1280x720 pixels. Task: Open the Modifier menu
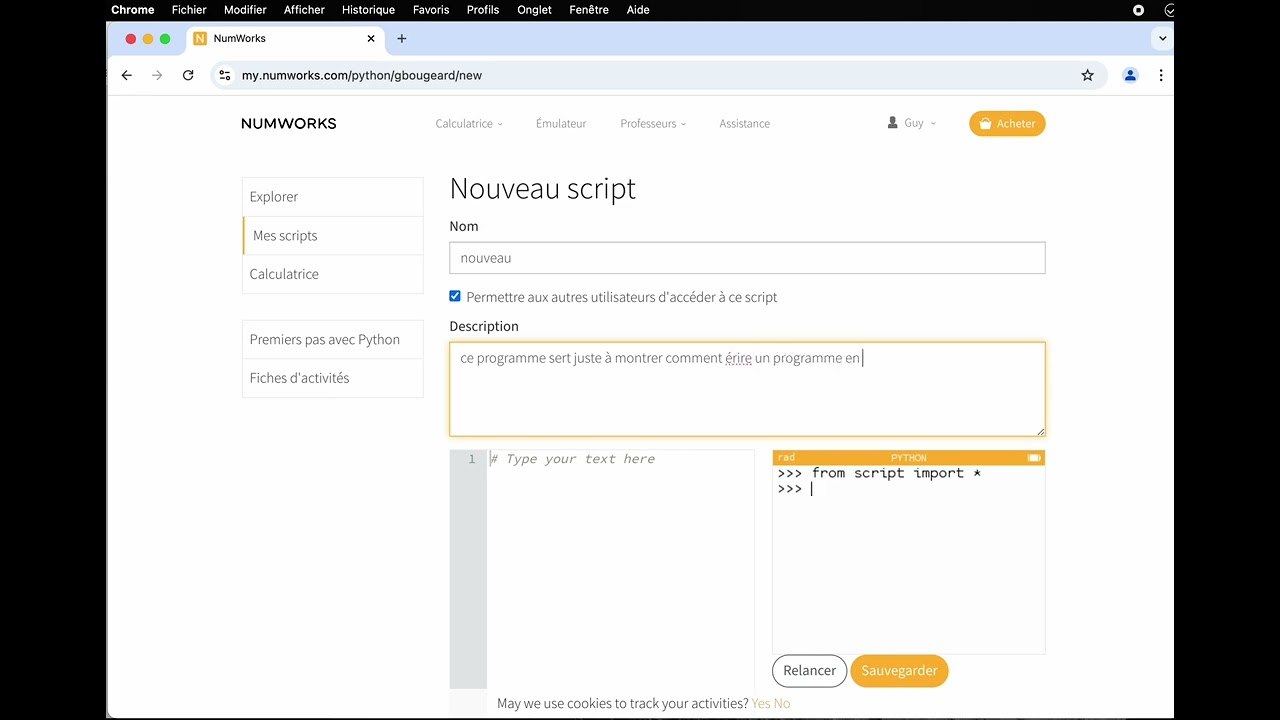[245, 10]
